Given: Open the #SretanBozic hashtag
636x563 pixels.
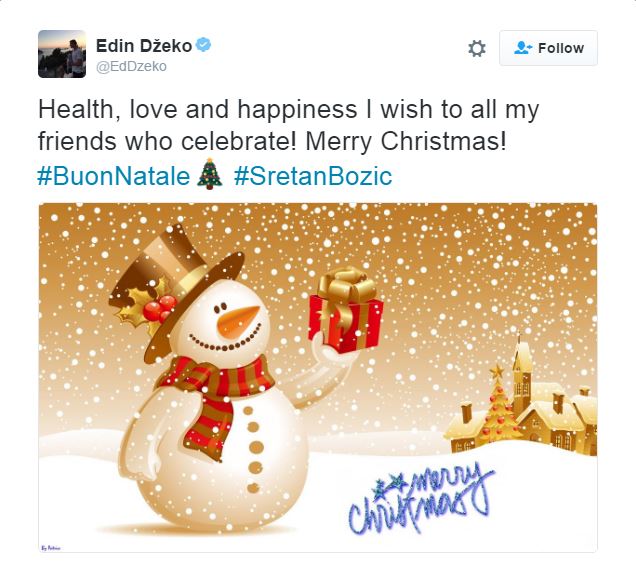Looking at the screenshot, I should click(x=313, y=176).
